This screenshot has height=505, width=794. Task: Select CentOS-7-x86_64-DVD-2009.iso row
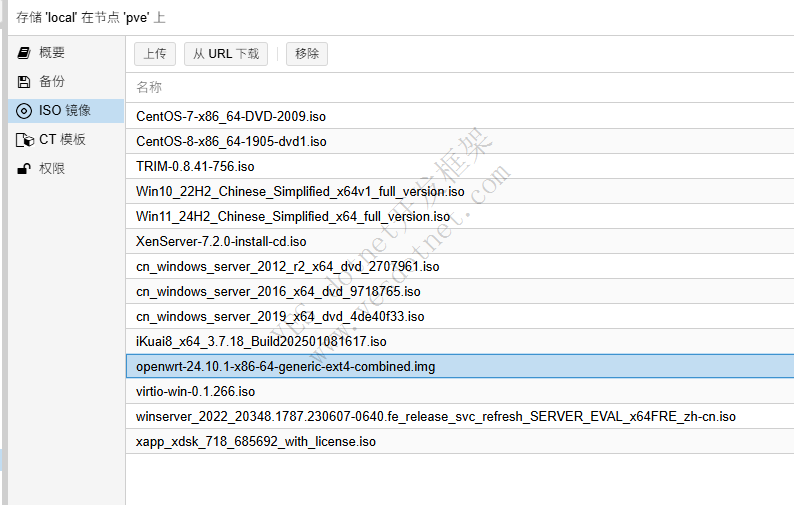[x=460, y=116]
